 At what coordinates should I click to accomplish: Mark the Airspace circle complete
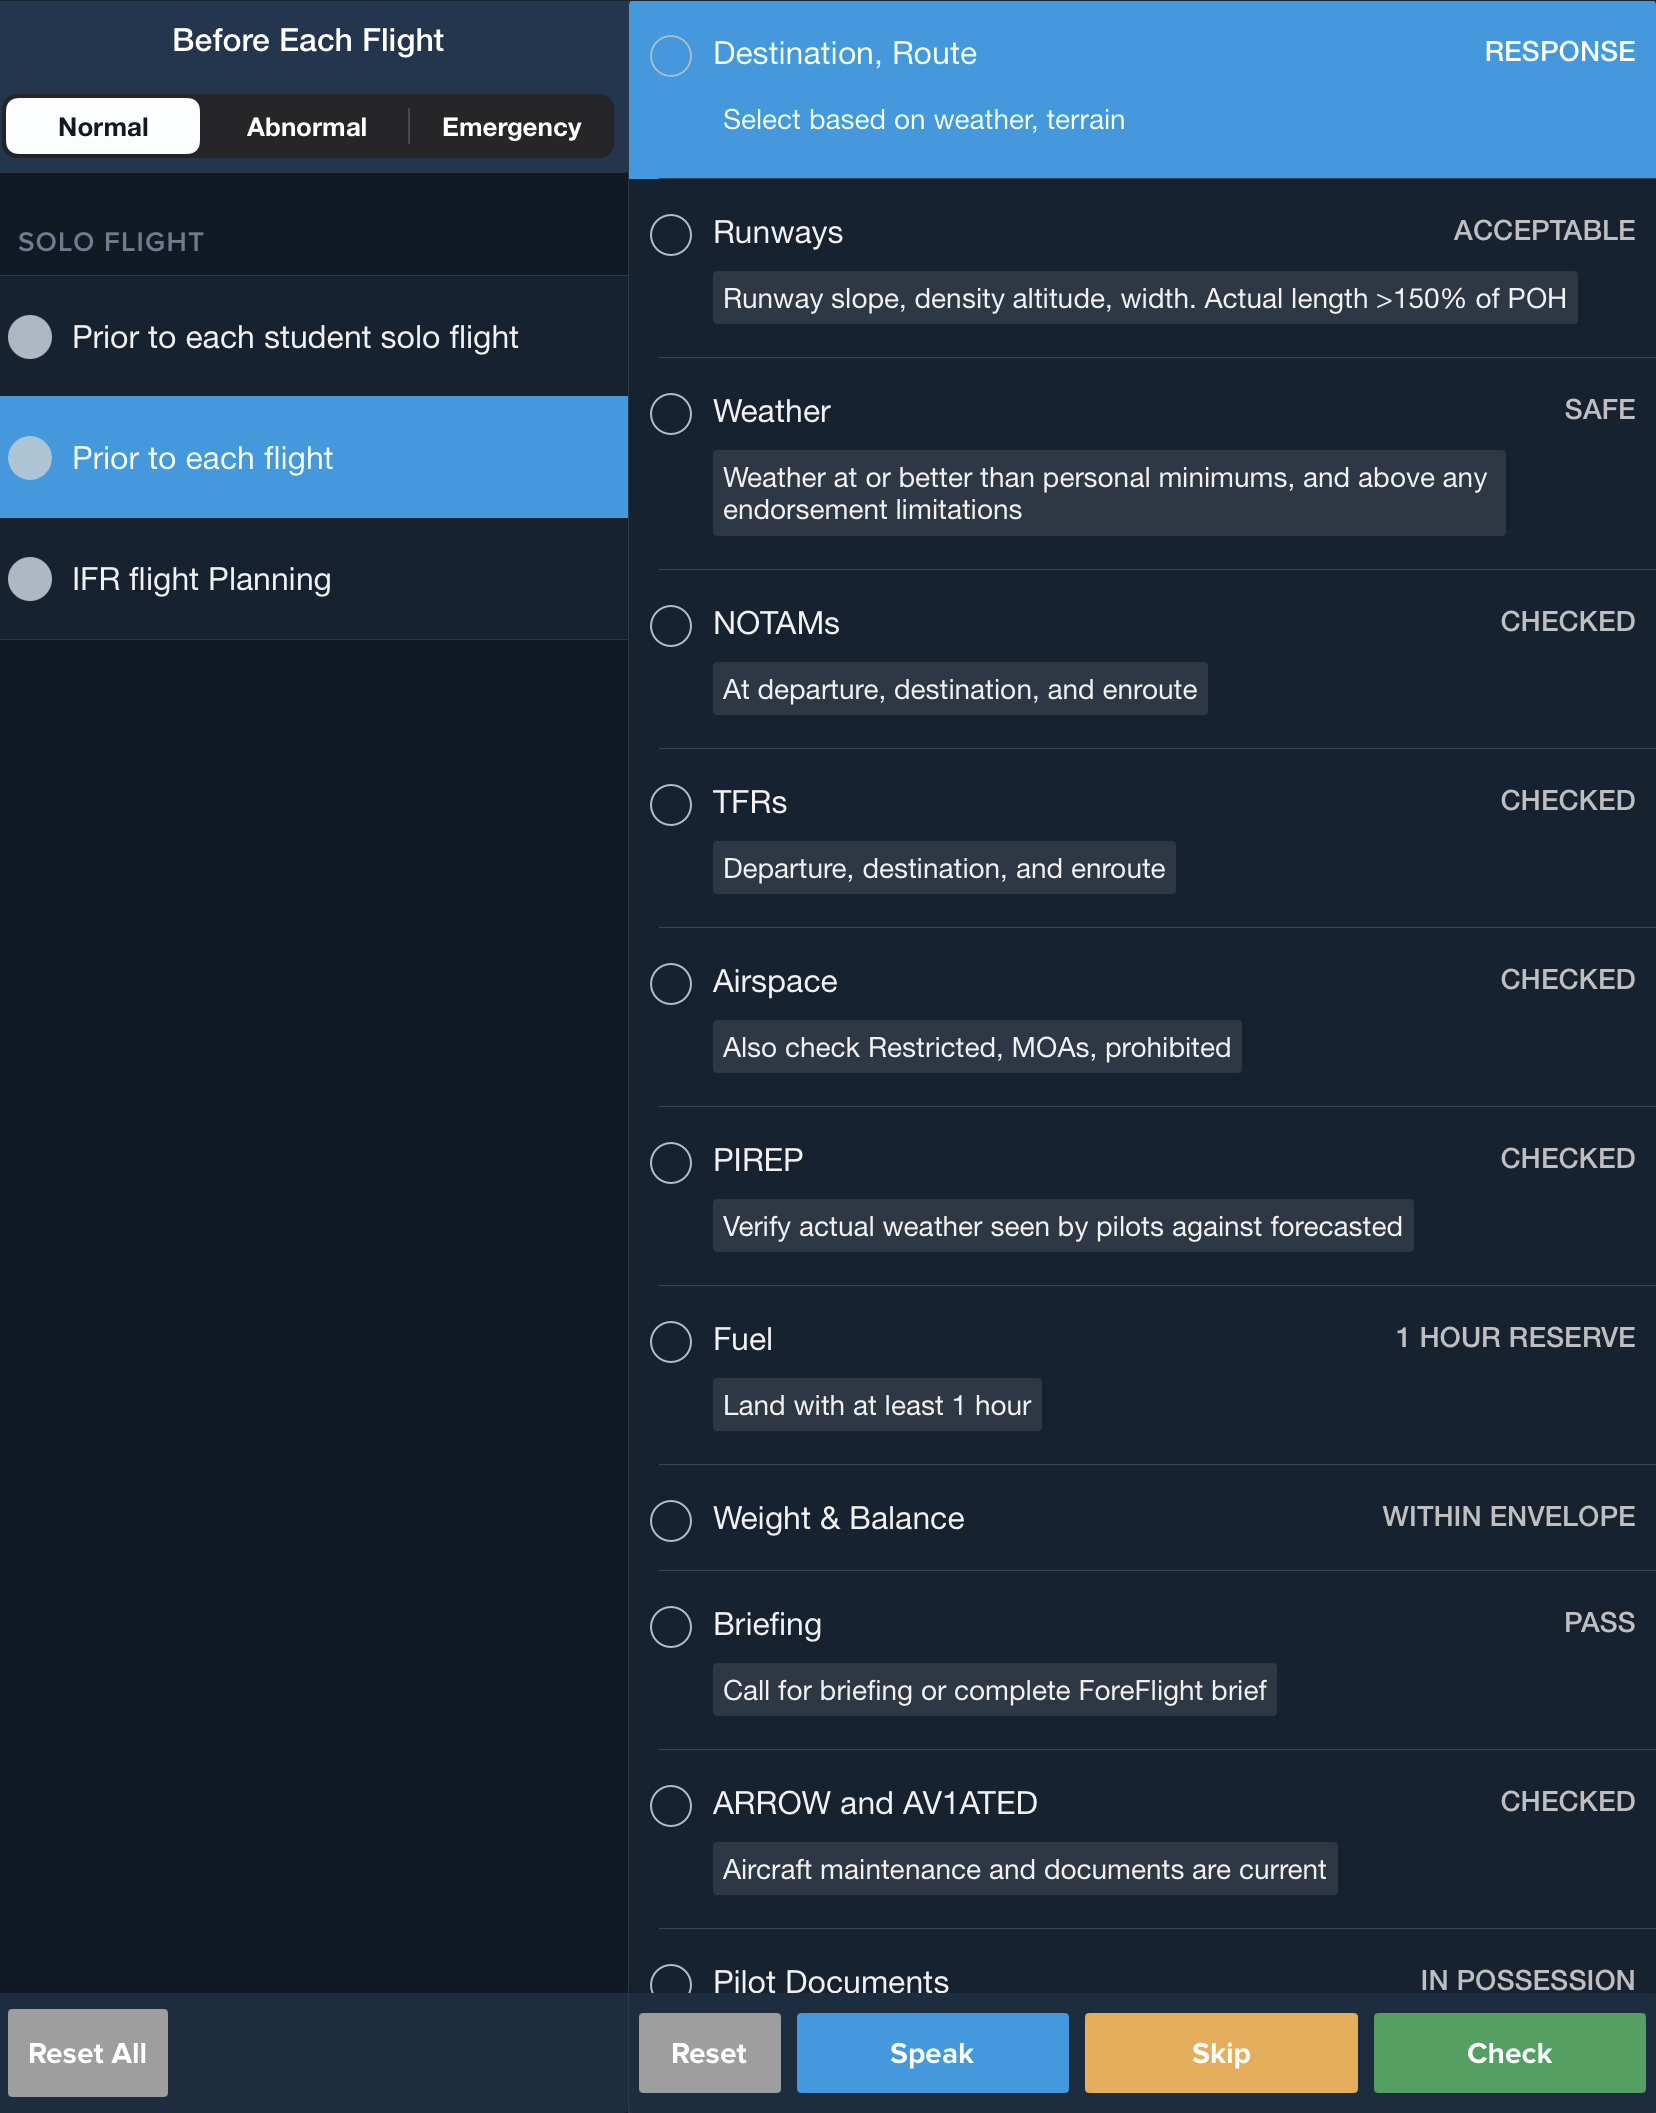coord(671,983)
